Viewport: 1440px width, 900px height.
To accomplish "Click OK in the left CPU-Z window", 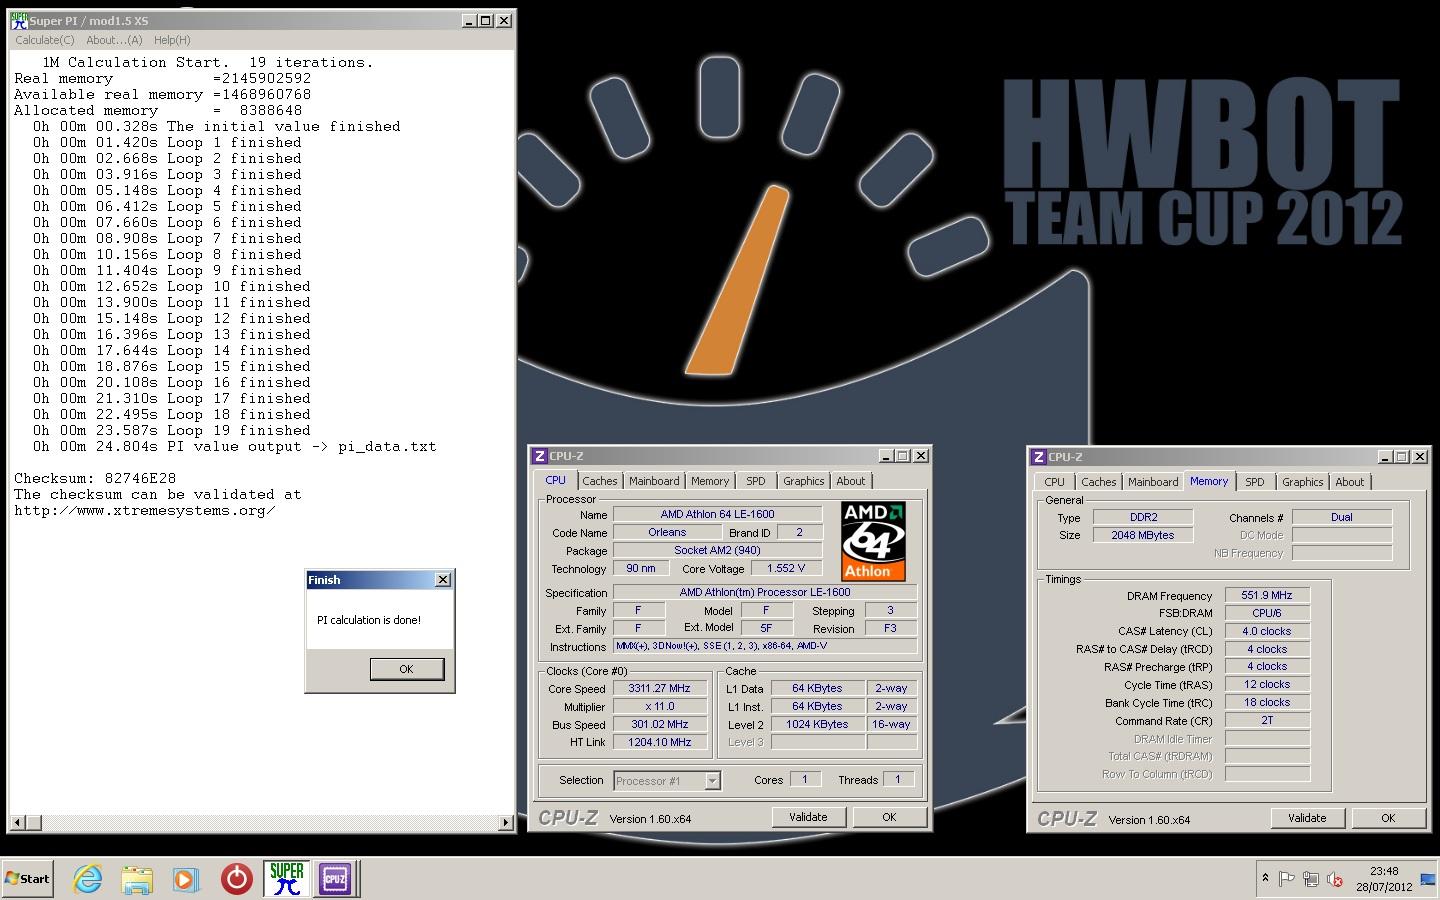I will pyautogui.click(x=889, y=817).
